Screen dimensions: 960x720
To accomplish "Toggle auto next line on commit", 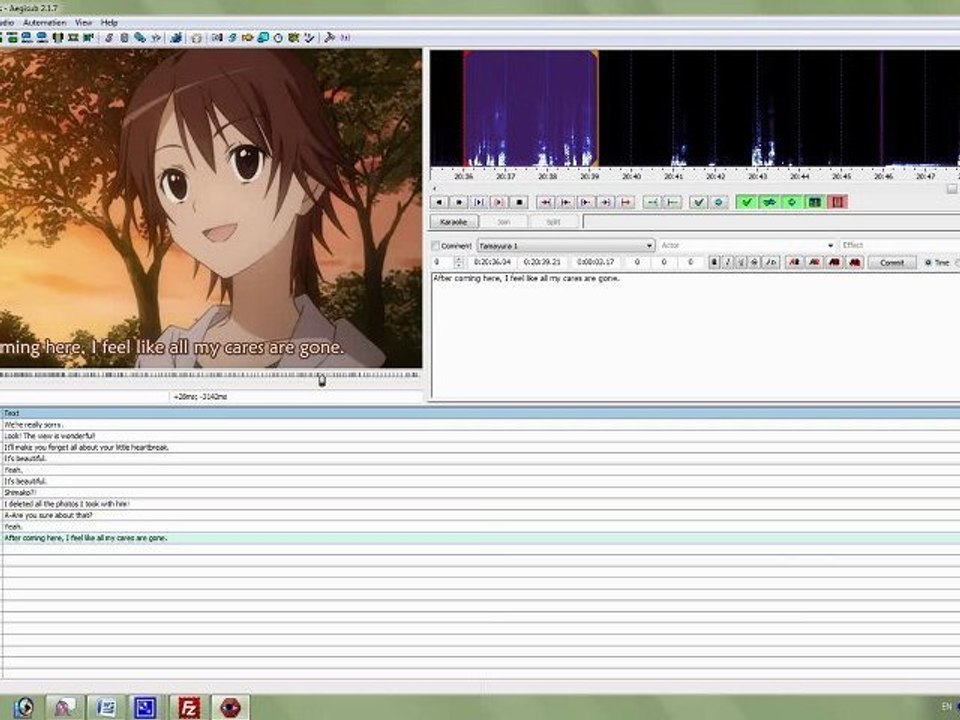I will [x=769, y=202].
